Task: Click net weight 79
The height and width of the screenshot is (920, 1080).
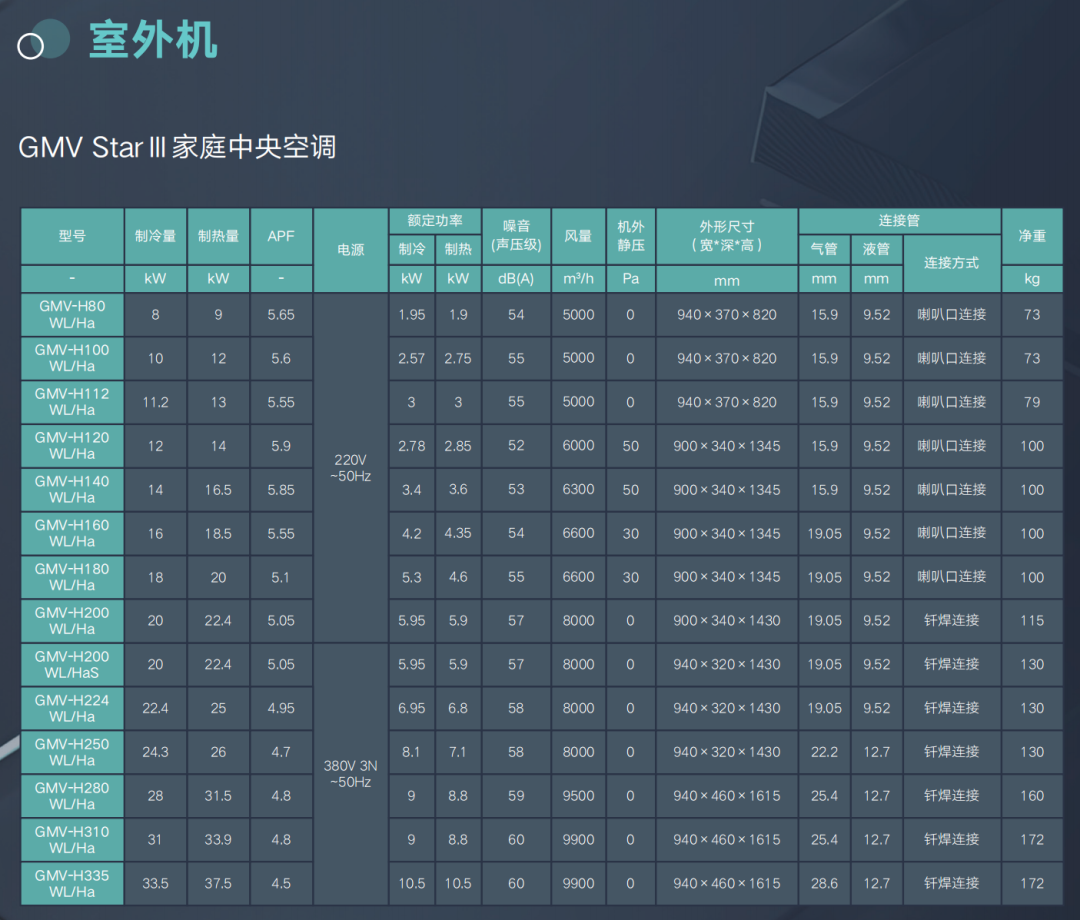Action: tap(1032, 402)
